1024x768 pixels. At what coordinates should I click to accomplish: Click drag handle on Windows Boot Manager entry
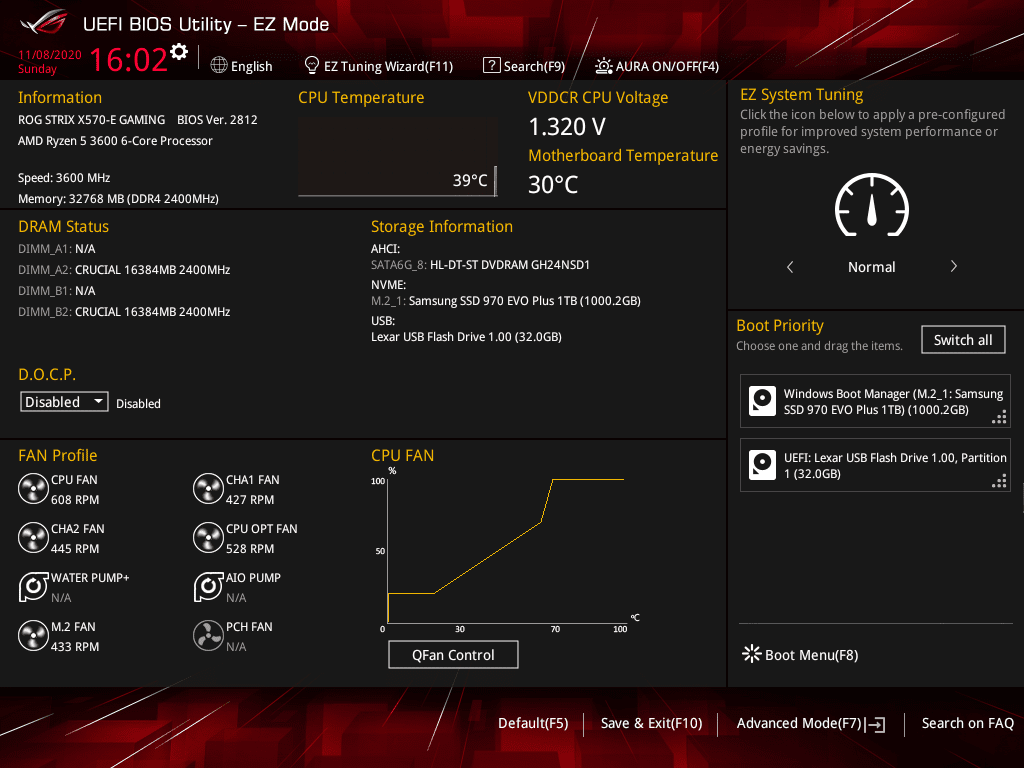pos(999,417)
